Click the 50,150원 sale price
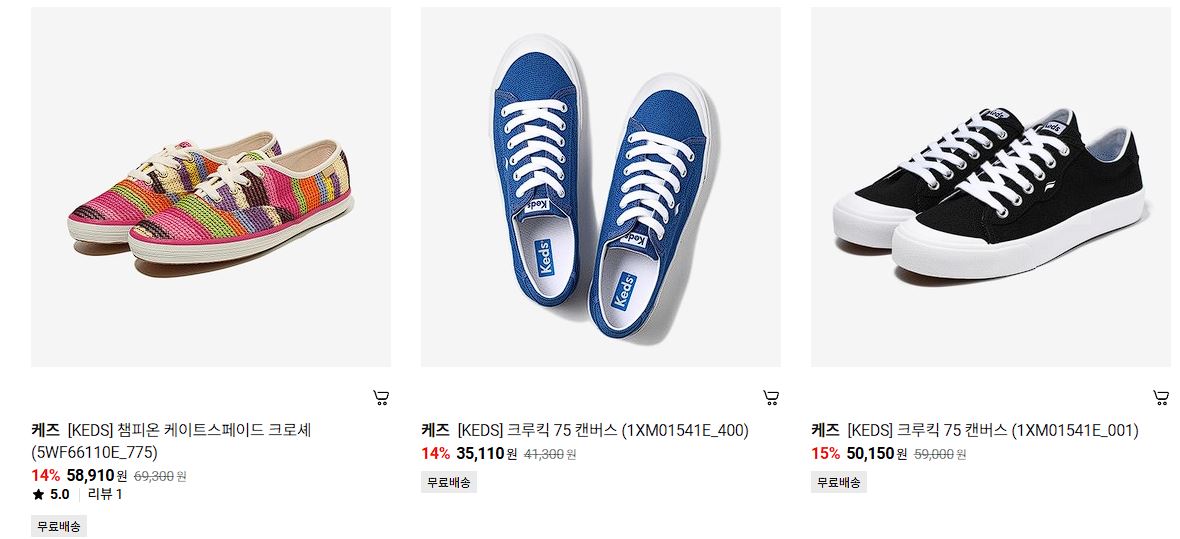This screenshot has height=539, width=1180. (876, 453)
